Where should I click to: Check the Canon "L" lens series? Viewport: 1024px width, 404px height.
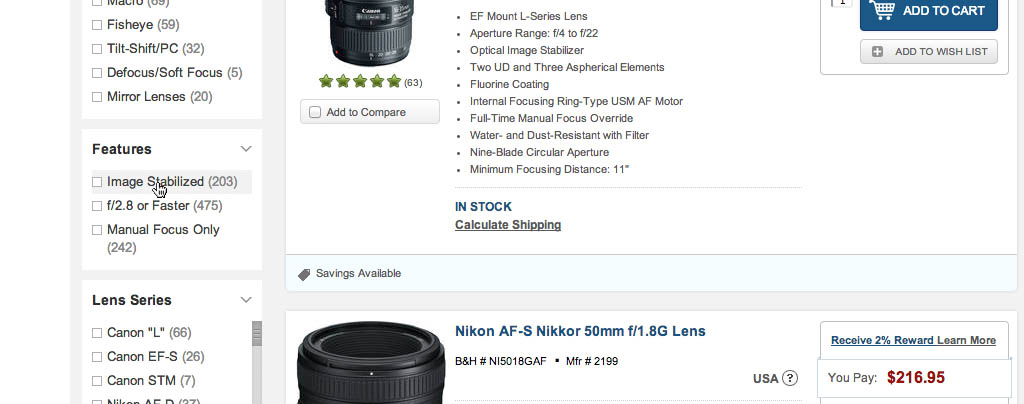[x=97, y=333]
